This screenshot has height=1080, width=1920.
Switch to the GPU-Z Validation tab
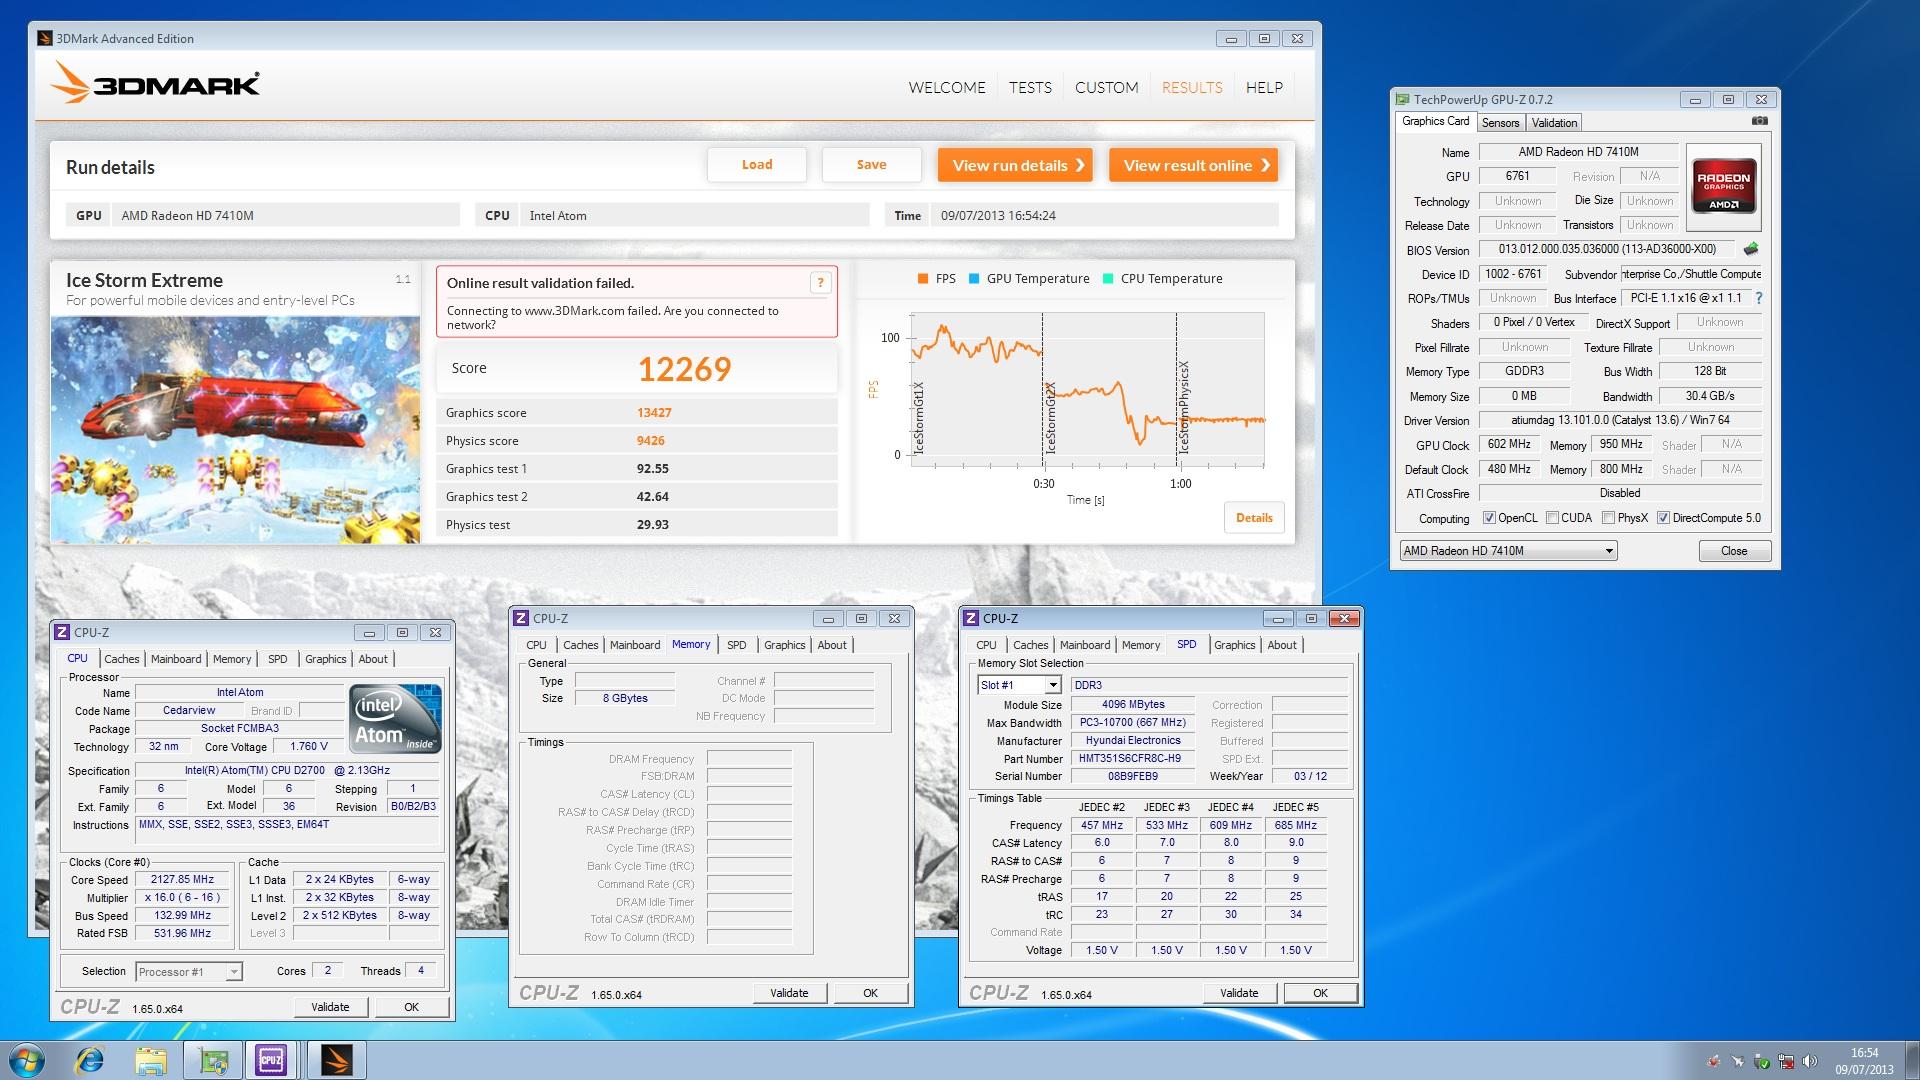1554,123
